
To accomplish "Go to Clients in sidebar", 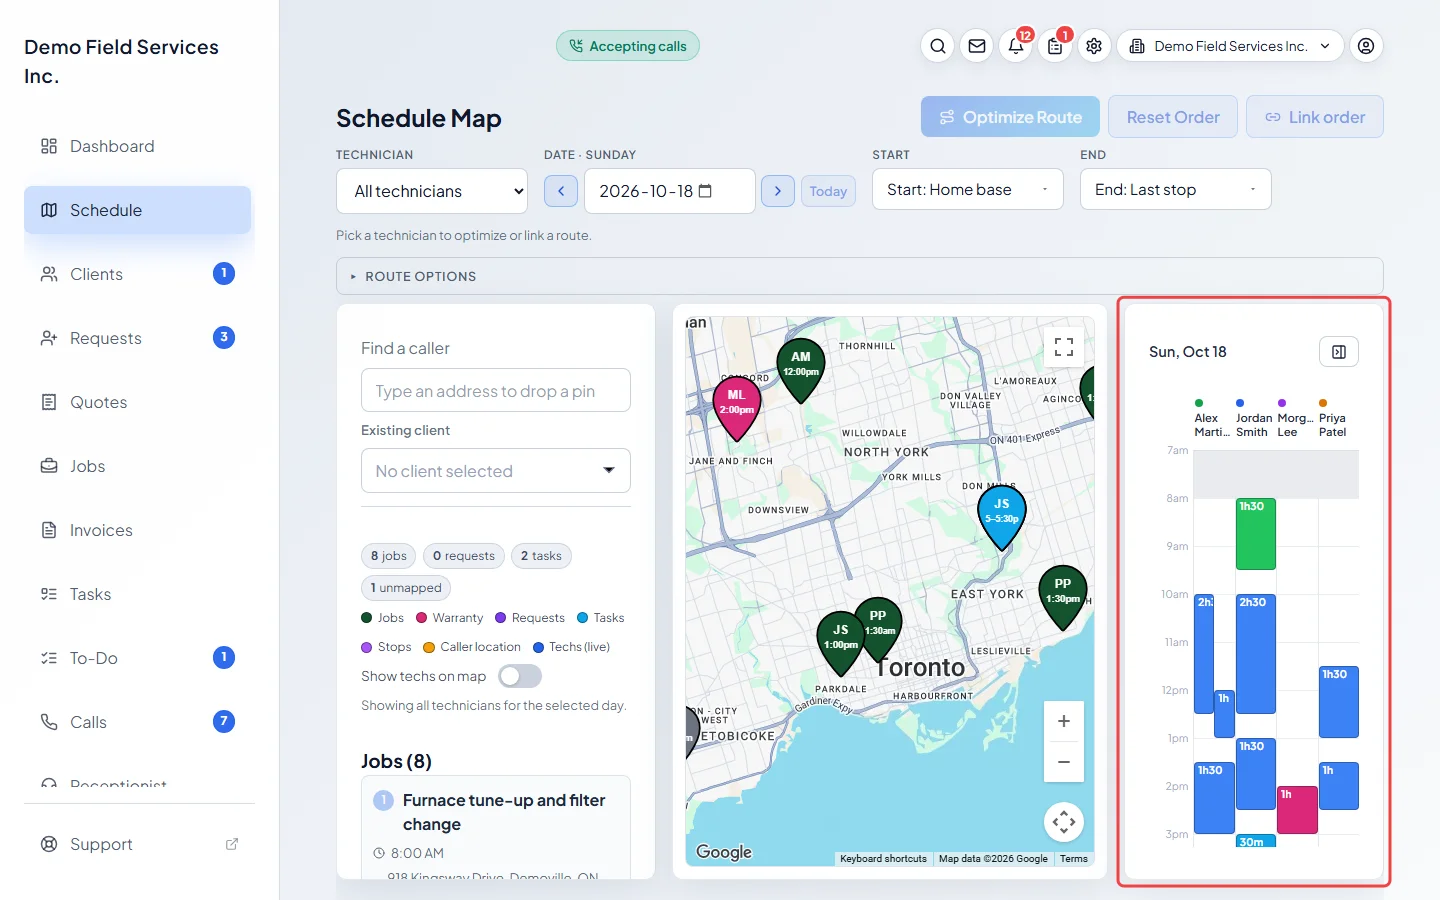I will tap(138, 274).
